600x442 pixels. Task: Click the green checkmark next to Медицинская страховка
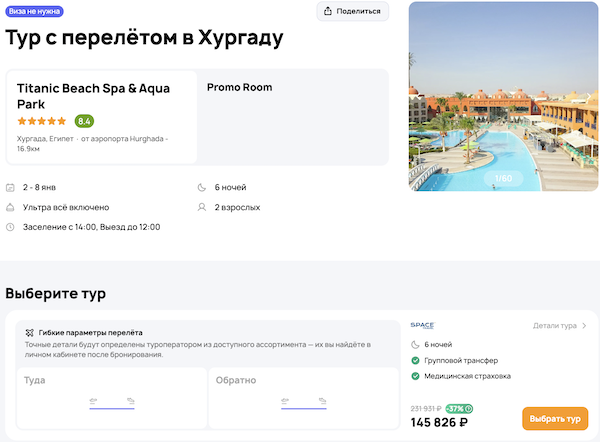tap(415, 376)
